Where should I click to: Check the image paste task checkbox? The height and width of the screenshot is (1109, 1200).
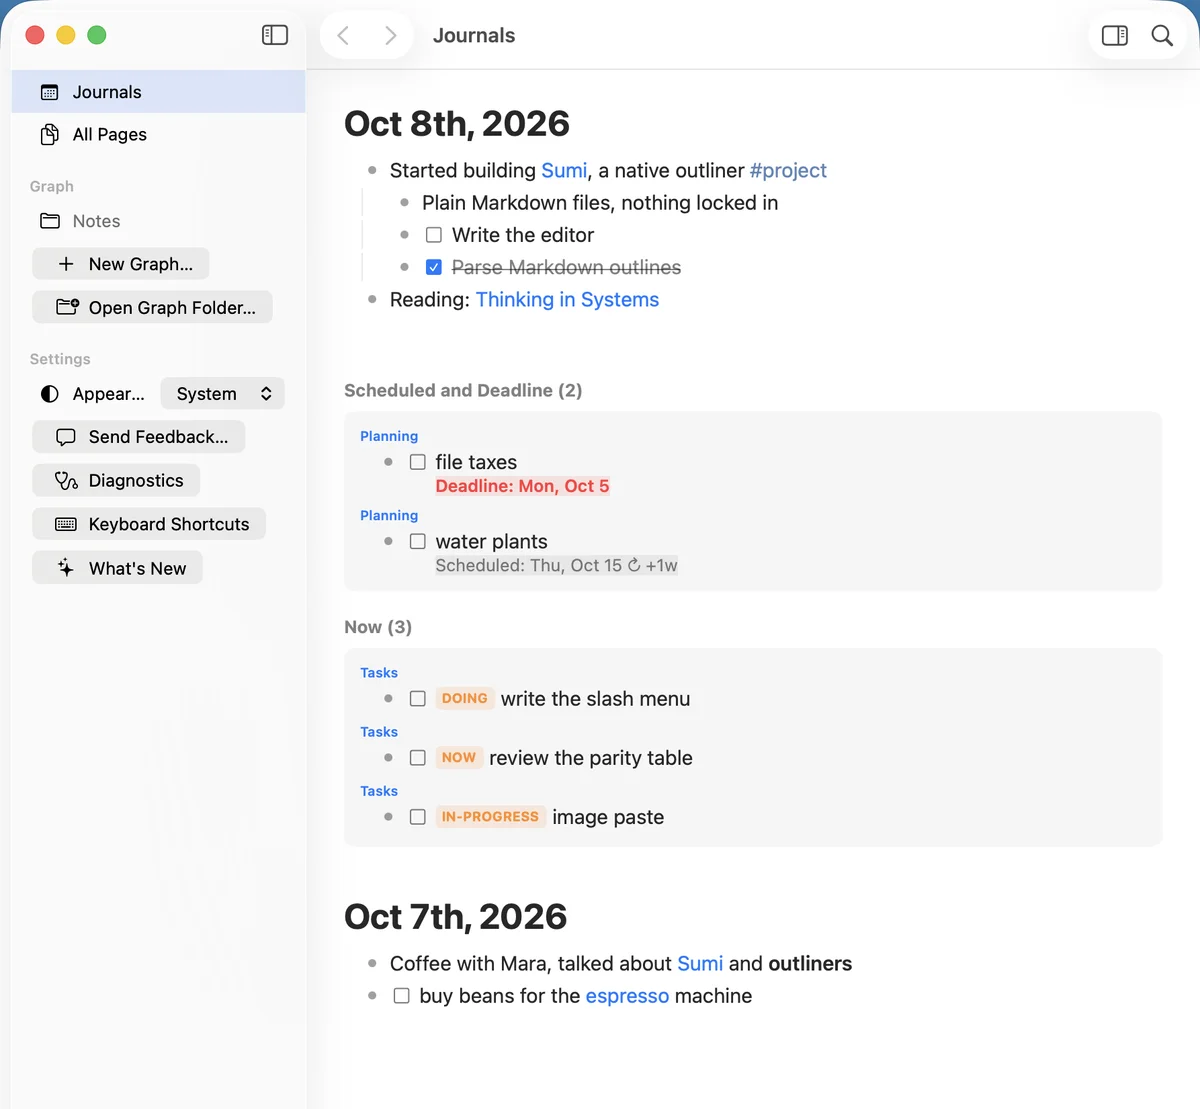418,817
